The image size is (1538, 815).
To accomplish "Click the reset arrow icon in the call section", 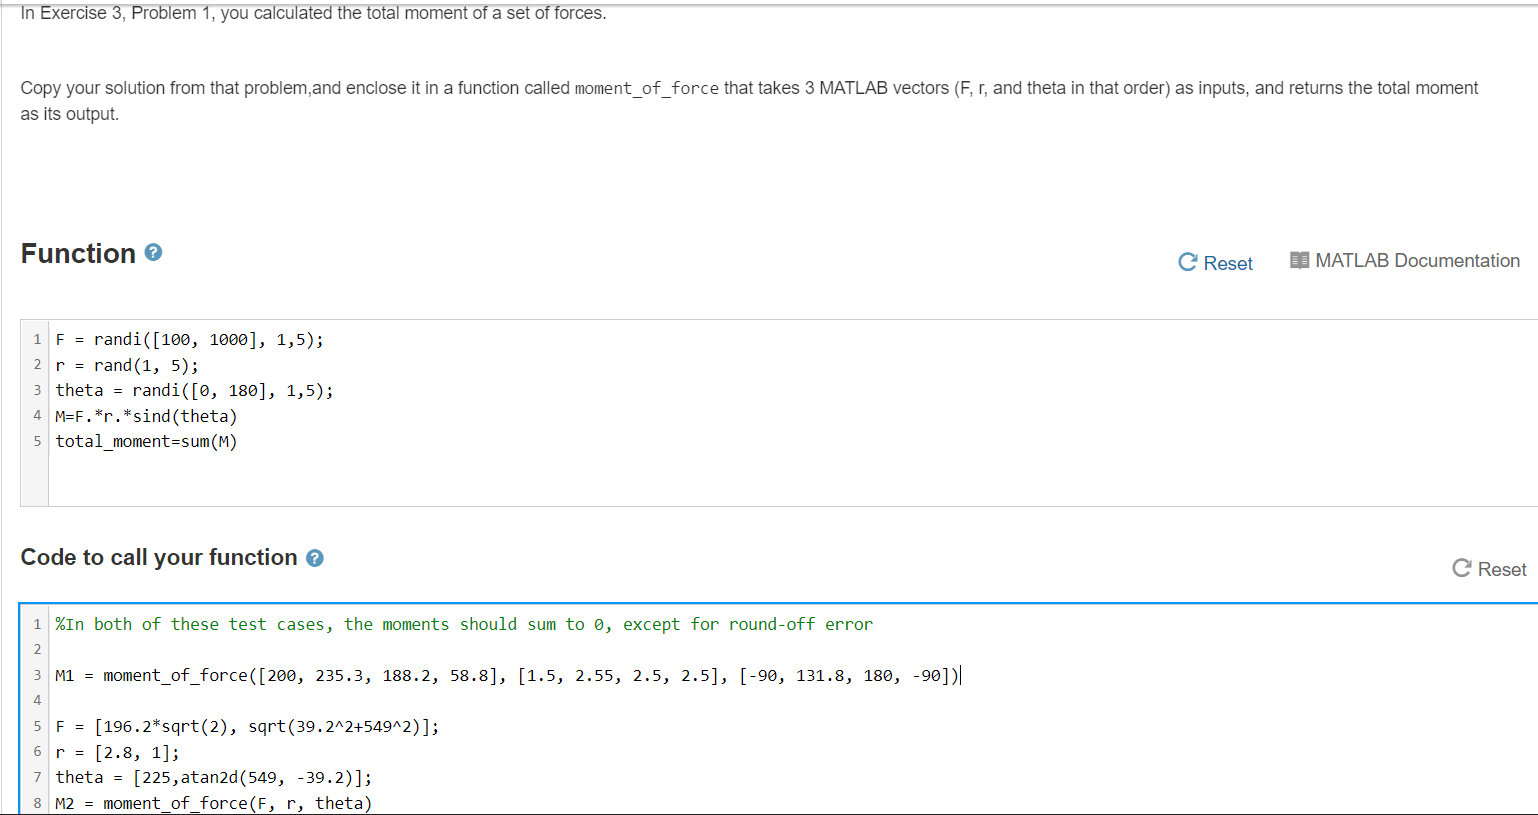I will 1461,567.
